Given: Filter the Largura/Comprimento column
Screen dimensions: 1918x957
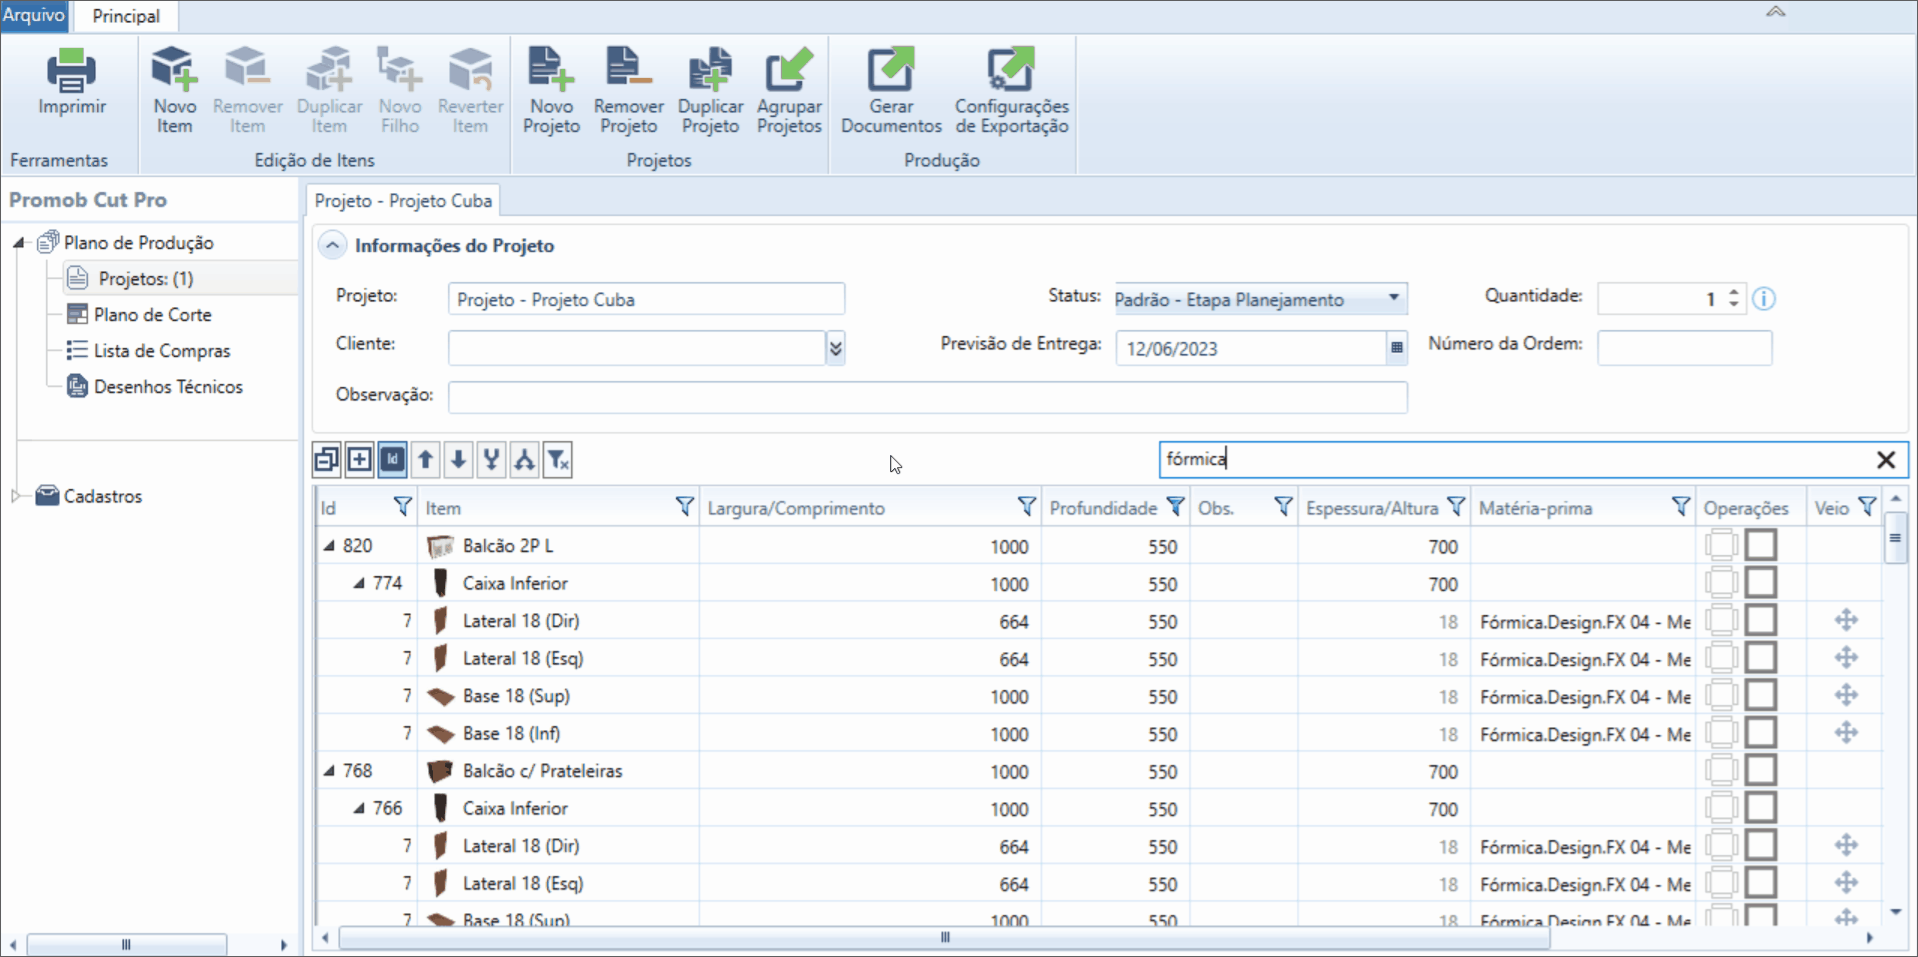Looking at the screenshot, I should click(1026, 507).
